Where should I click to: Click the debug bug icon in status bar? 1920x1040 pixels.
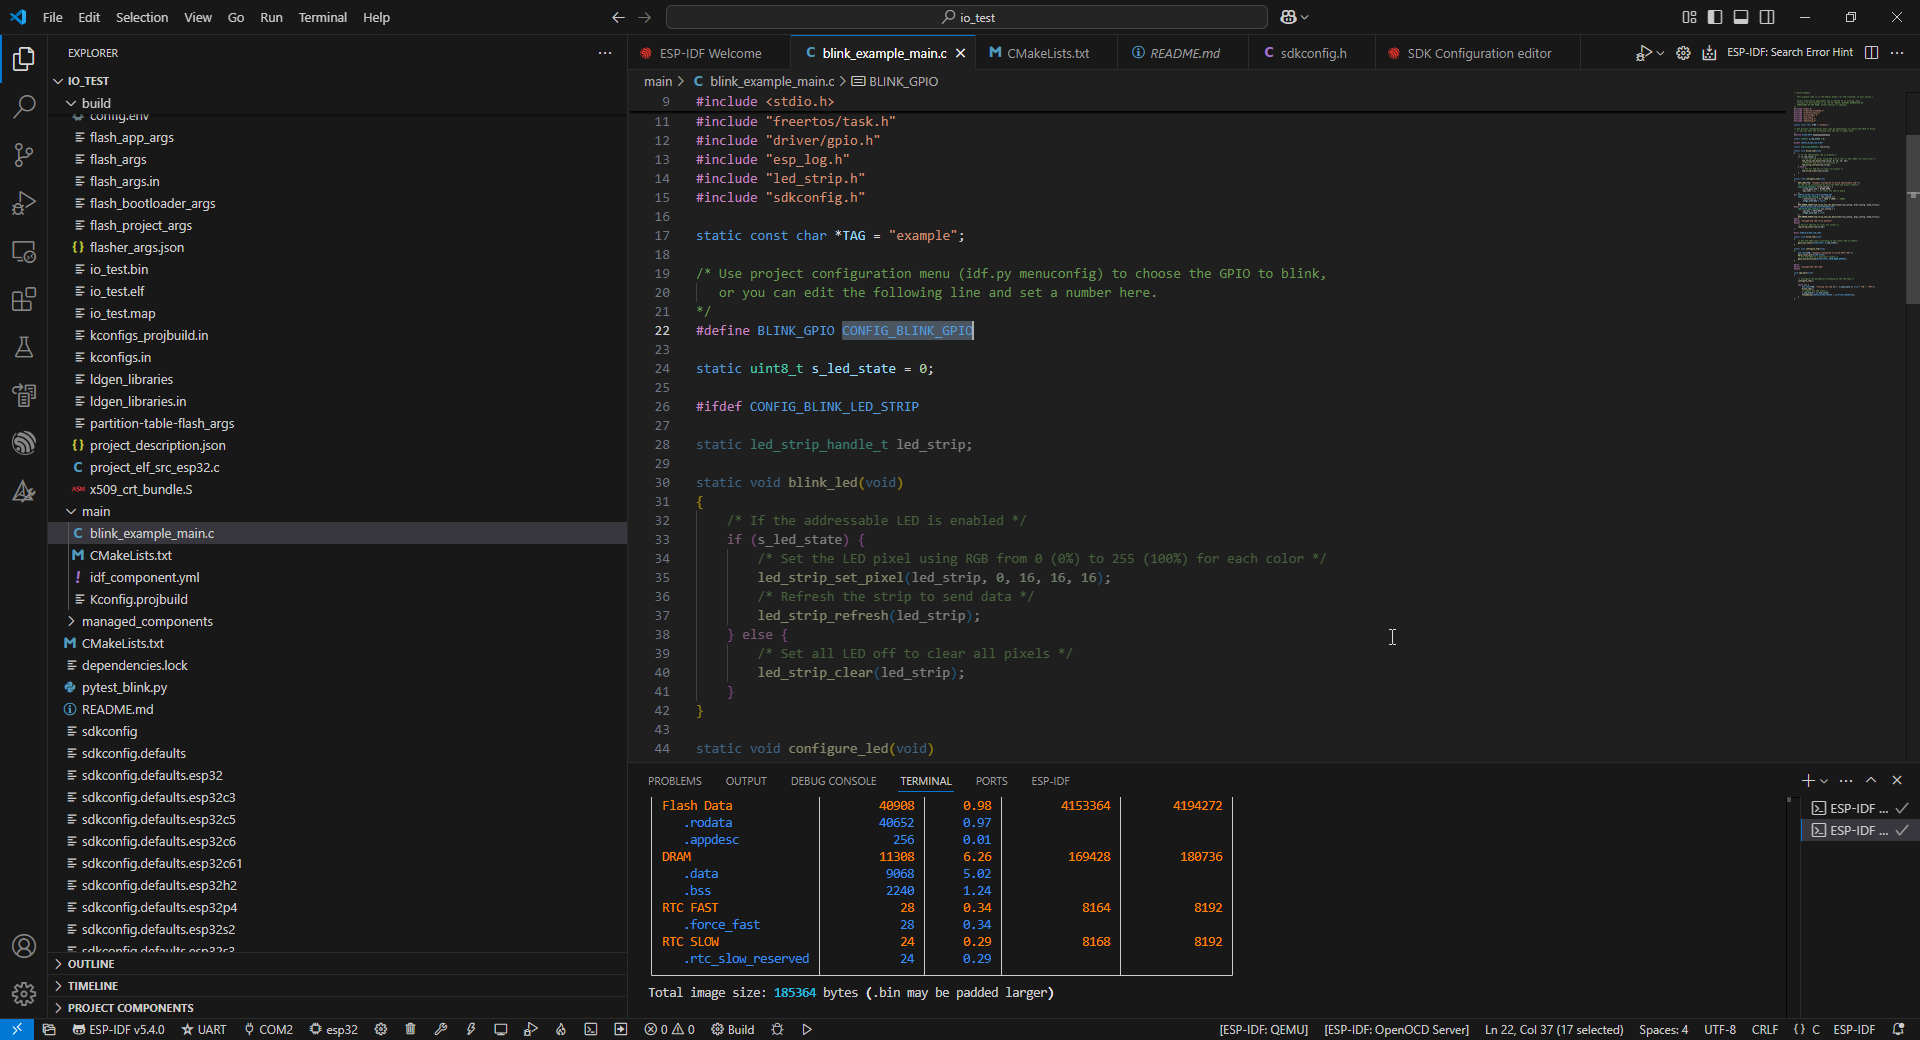777,1029
